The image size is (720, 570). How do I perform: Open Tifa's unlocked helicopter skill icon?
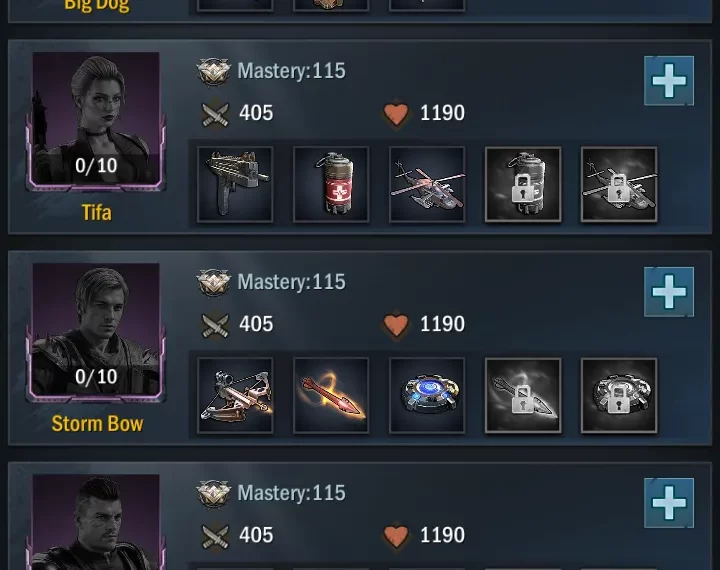(x=427, y=184)
